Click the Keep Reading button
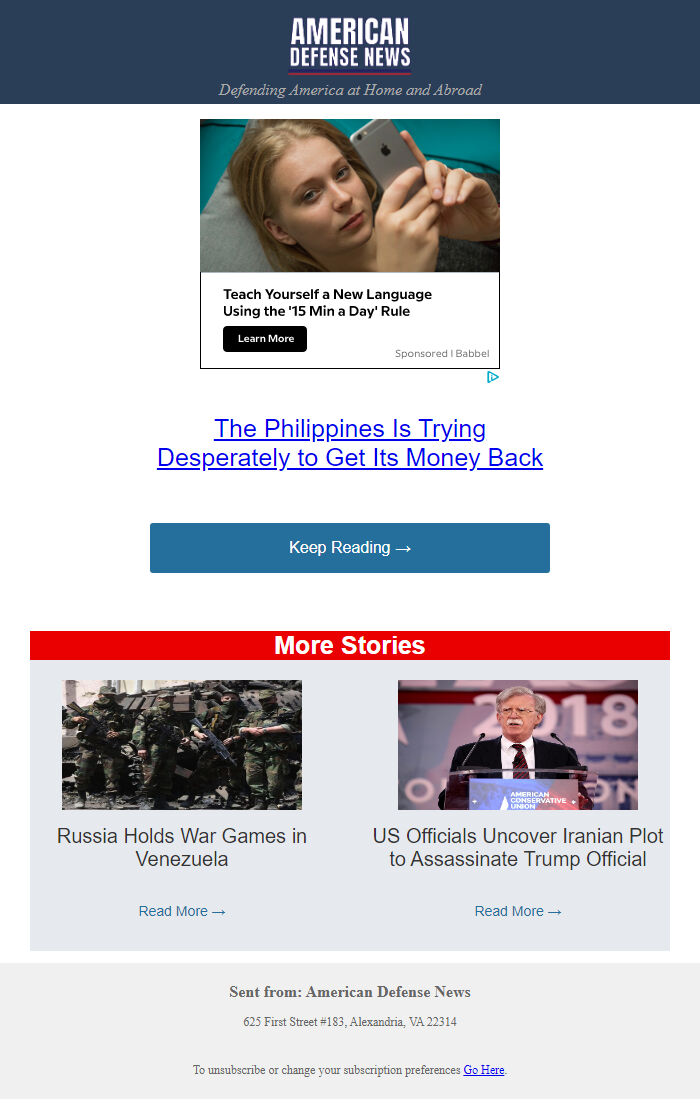This screenshot has height=1117, width=700. click(350, 548)
